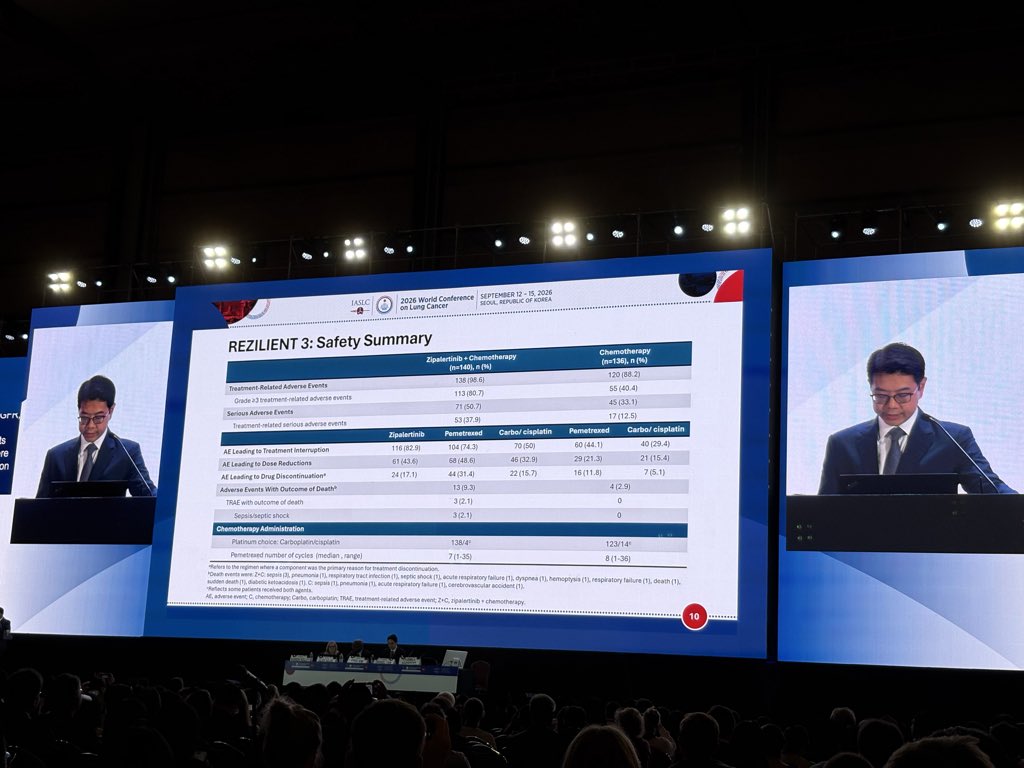Click the value '8 (1-36)'

pyautogui.click(x=617, y=558)
